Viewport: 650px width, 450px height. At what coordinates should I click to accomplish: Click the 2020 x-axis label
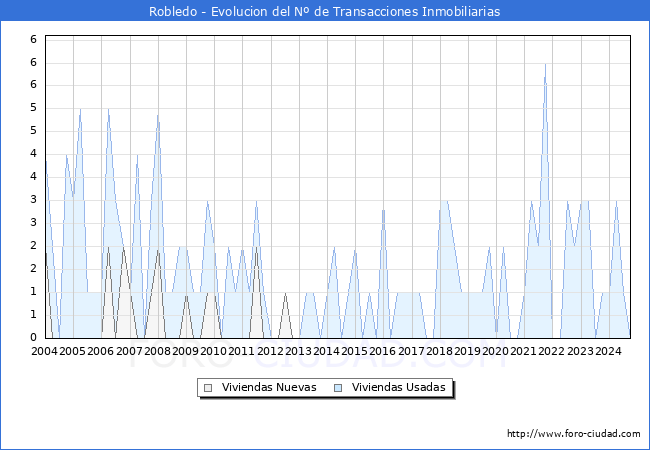coord(495,351)
